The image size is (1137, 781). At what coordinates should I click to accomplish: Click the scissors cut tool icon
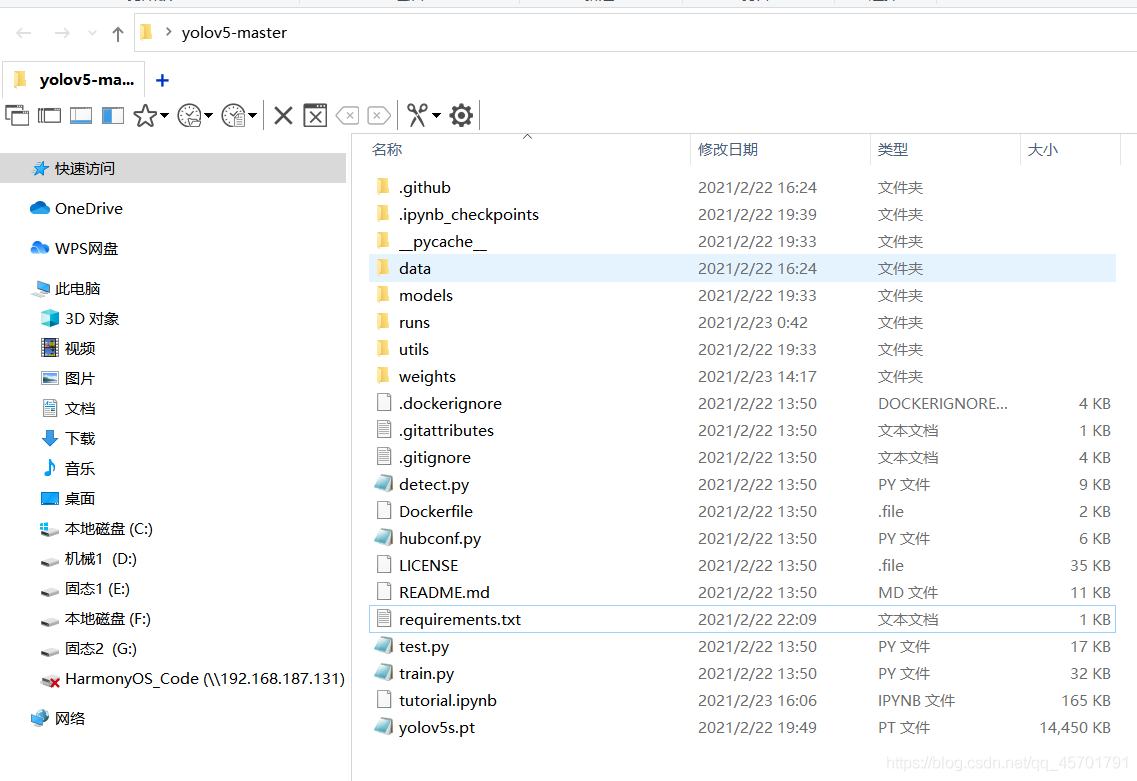417,115
